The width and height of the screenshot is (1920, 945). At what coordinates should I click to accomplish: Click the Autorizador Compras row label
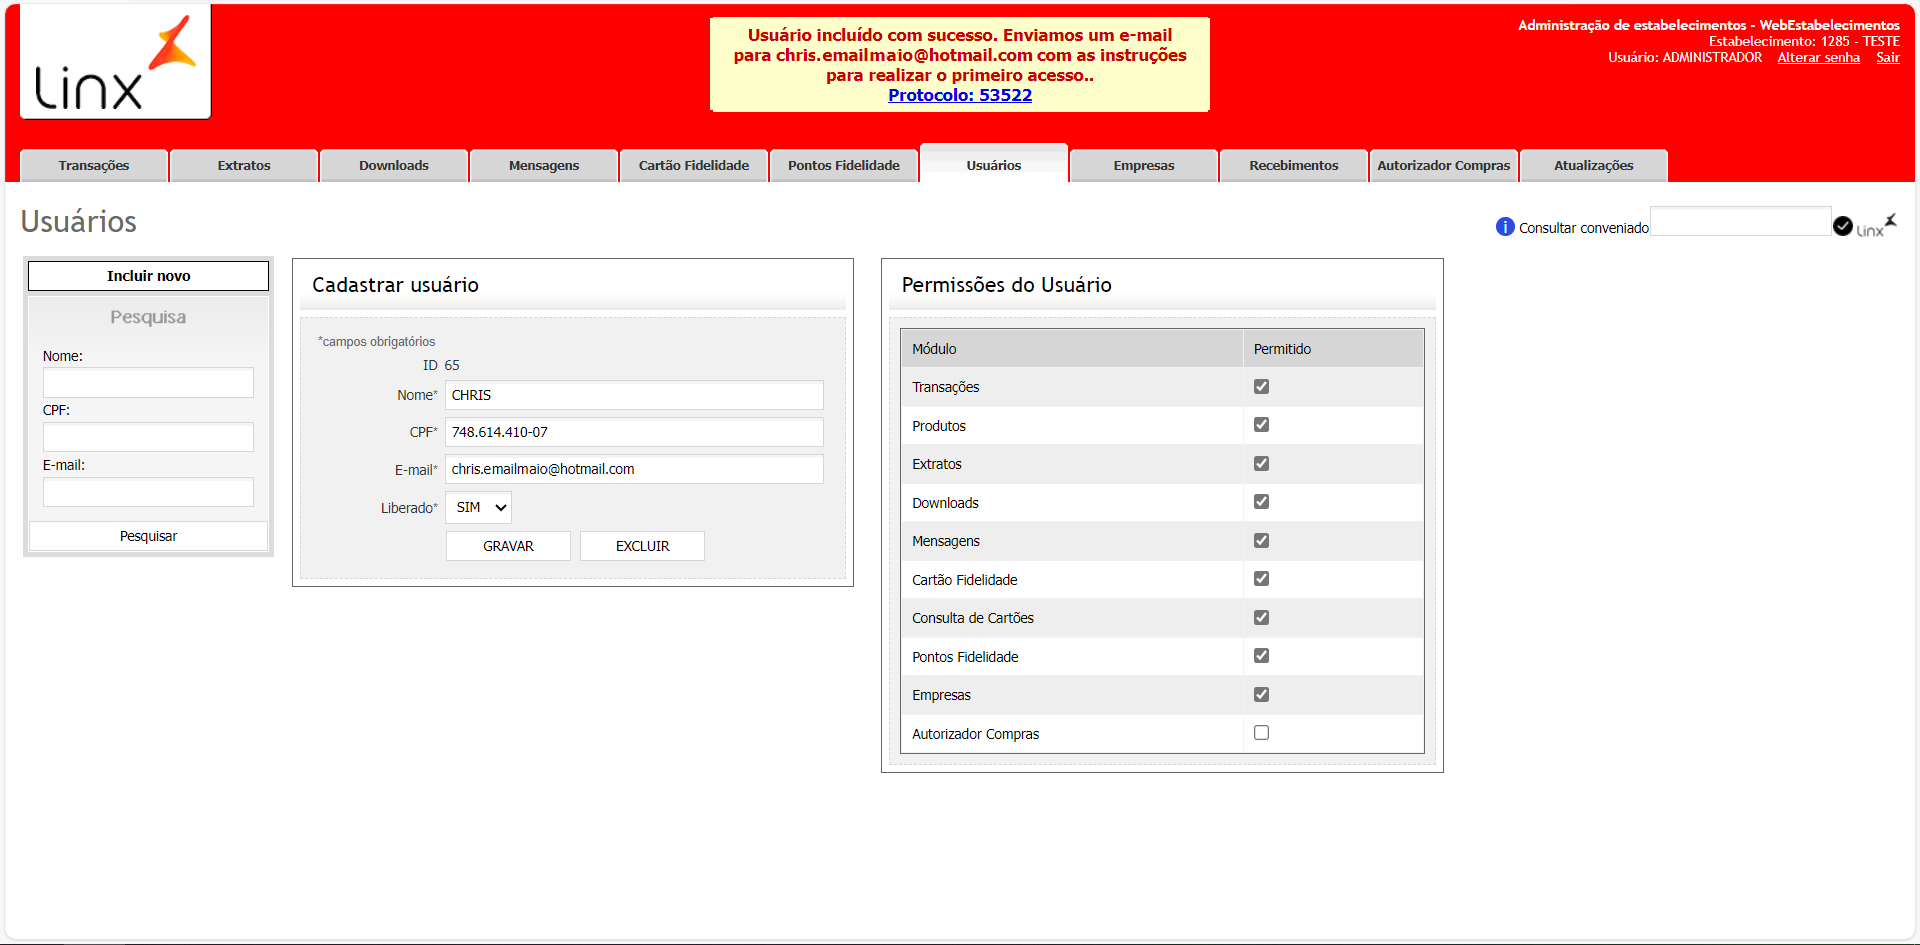[x=975, y=734]
